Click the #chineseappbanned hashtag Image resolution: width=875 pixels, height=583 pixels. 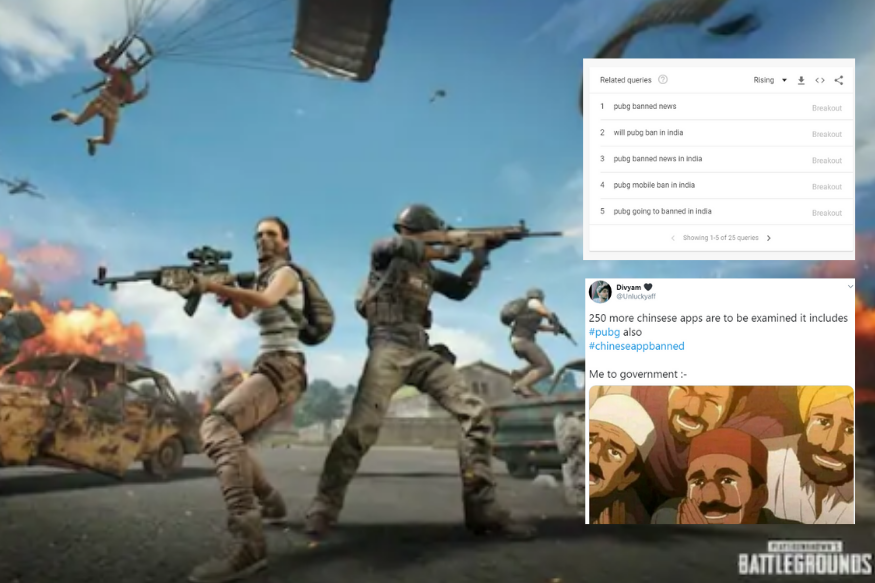click(637, 346)
